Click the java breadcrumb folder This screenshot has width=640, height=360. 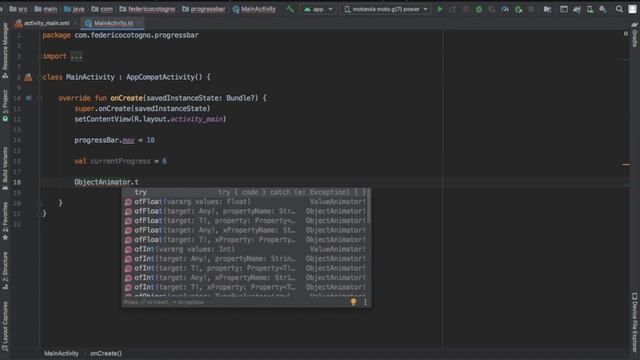click(74, 9)
